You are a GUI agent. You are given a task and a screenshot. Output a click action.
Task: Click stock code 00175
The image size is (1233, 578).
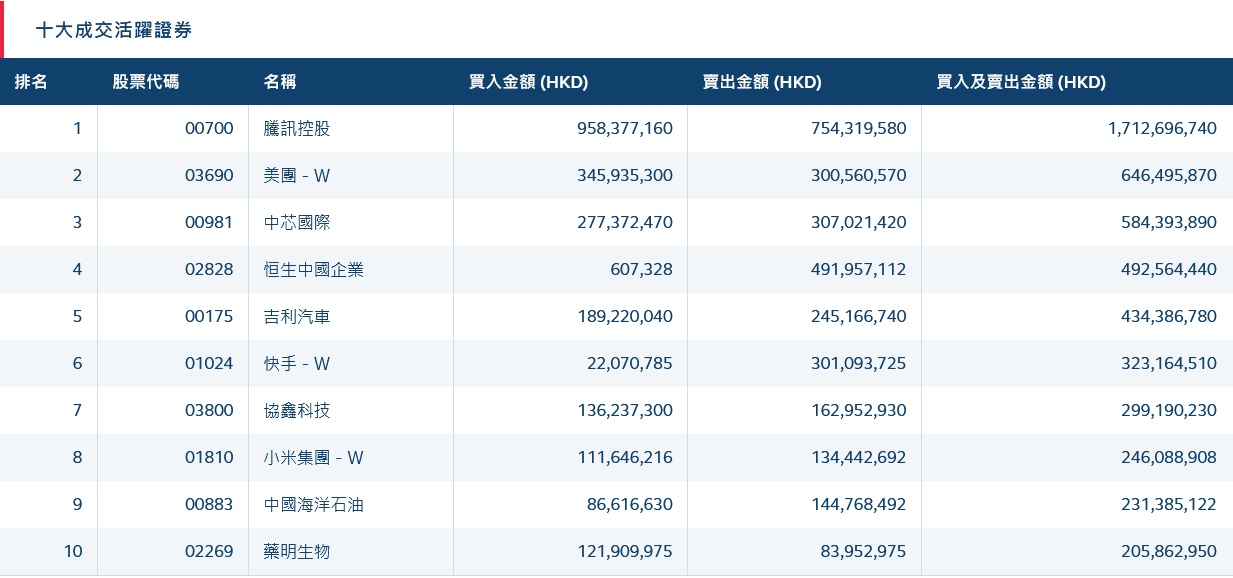coord(209,316)
